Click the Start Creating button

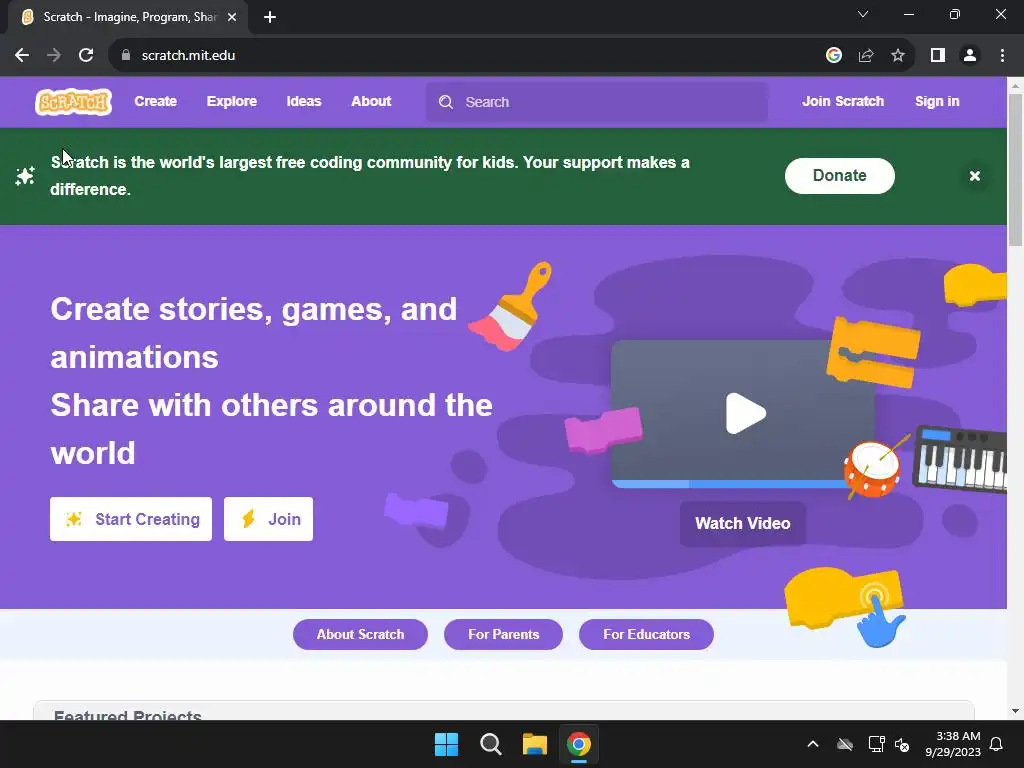pyautogui.click(x=131, y=519)
